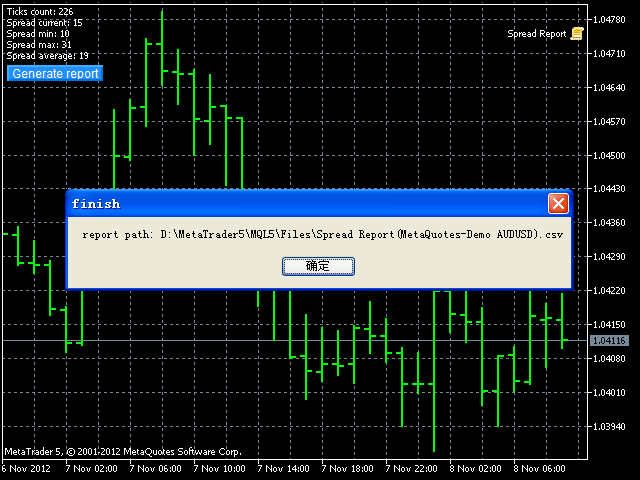The width and height of the screenshot is (640, 480).
Task: Click the 8 Nov 02:00 time label
Action: tap(474, 469)
